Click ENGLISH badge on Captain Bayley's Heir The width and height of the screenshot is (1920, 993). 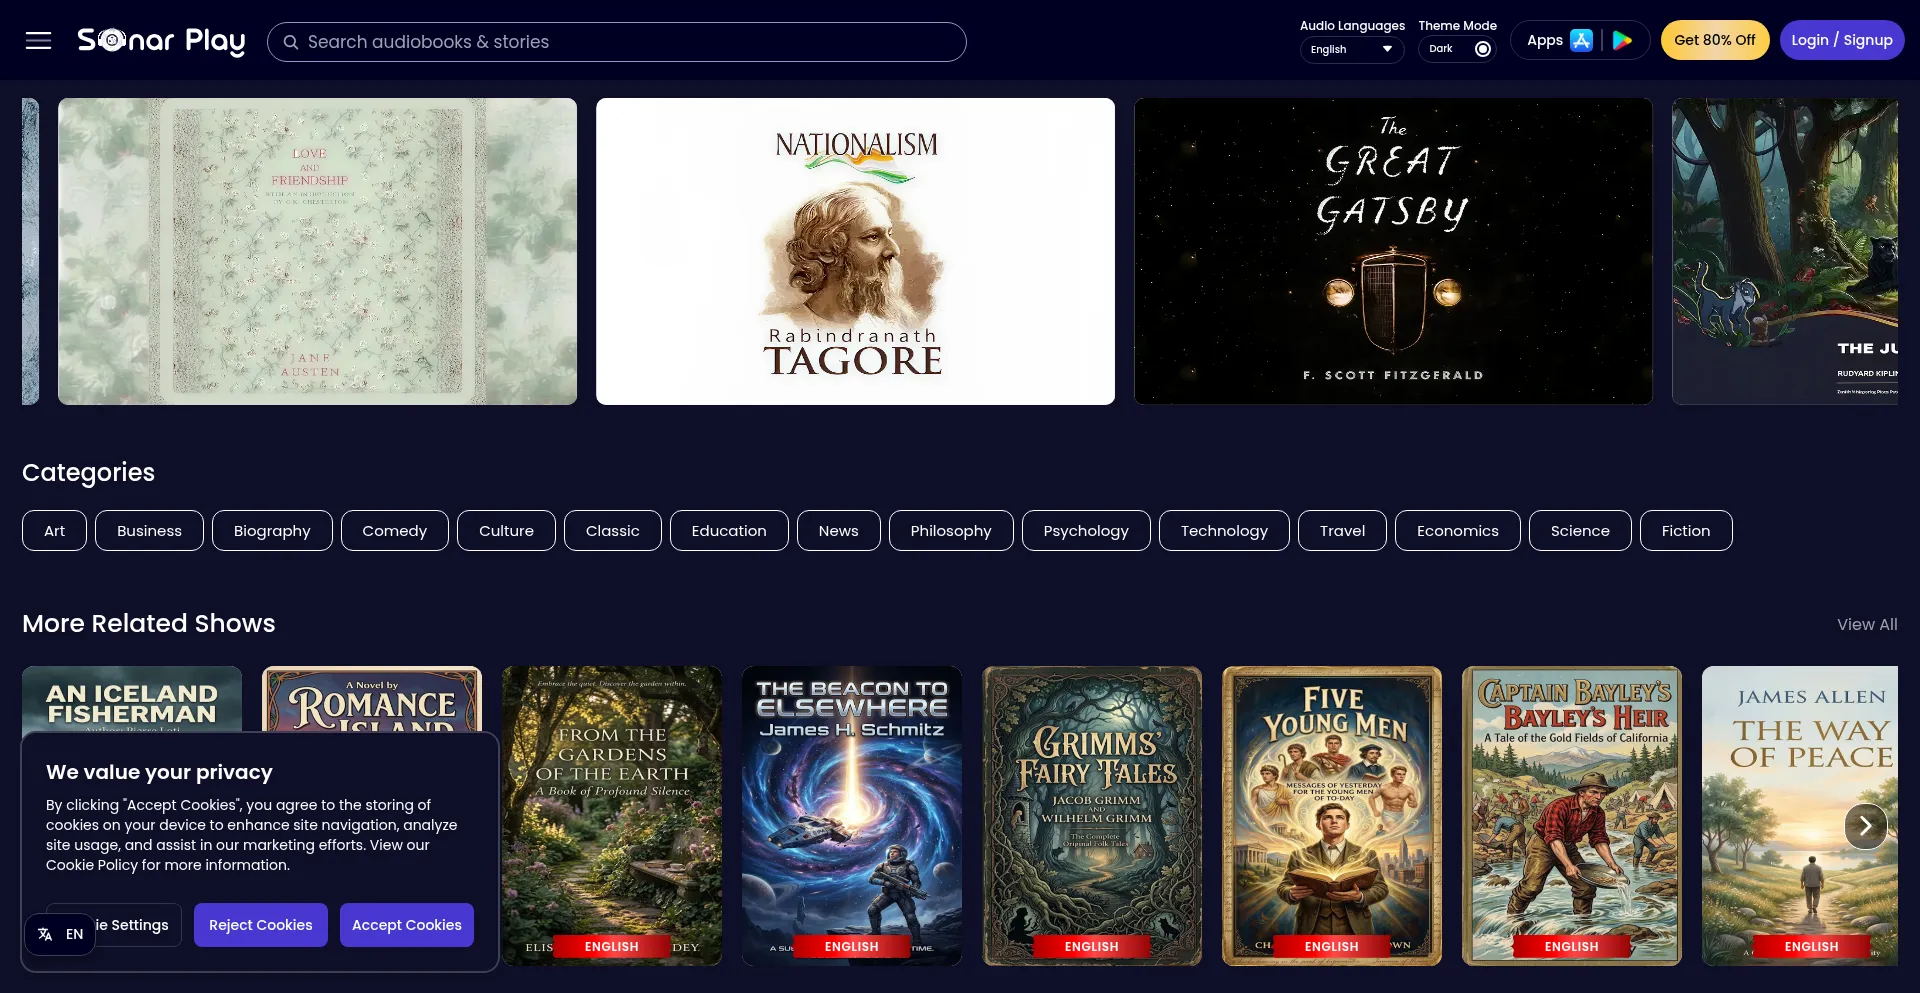pos(1572,946)
